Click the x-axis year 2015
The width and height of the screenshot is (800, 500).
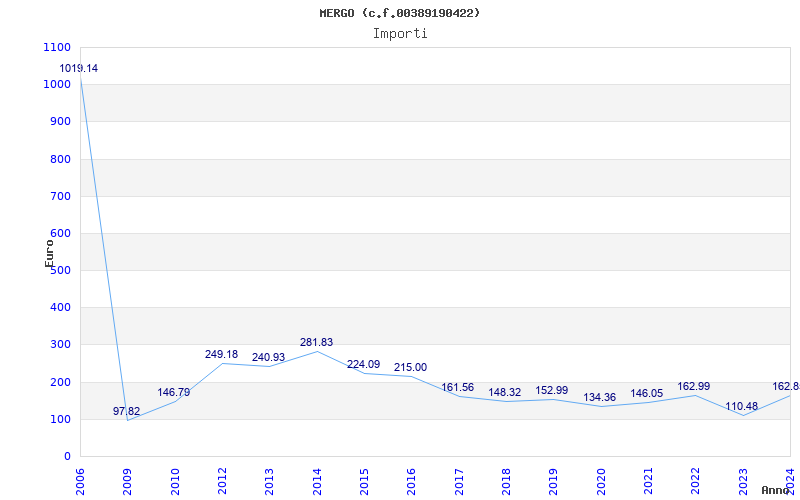point(364,482)
